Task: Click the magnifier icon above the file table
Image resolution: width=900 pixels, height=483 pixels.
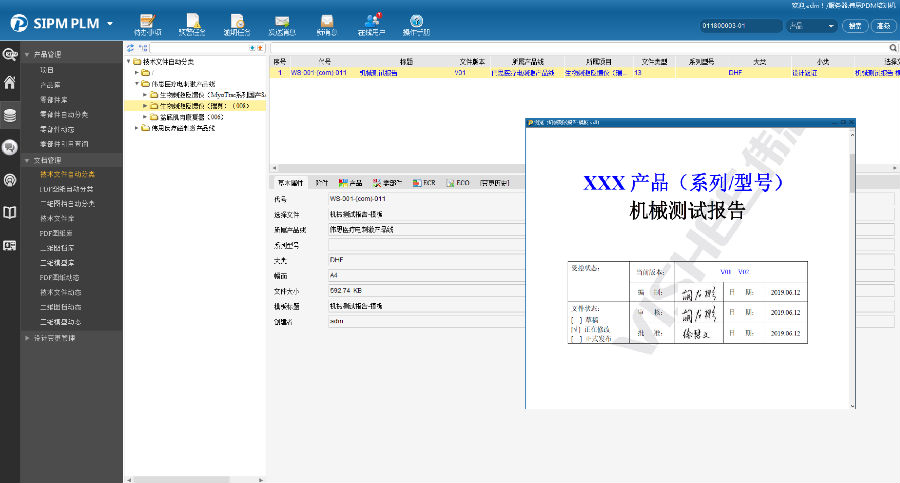Action: point(893,48)
